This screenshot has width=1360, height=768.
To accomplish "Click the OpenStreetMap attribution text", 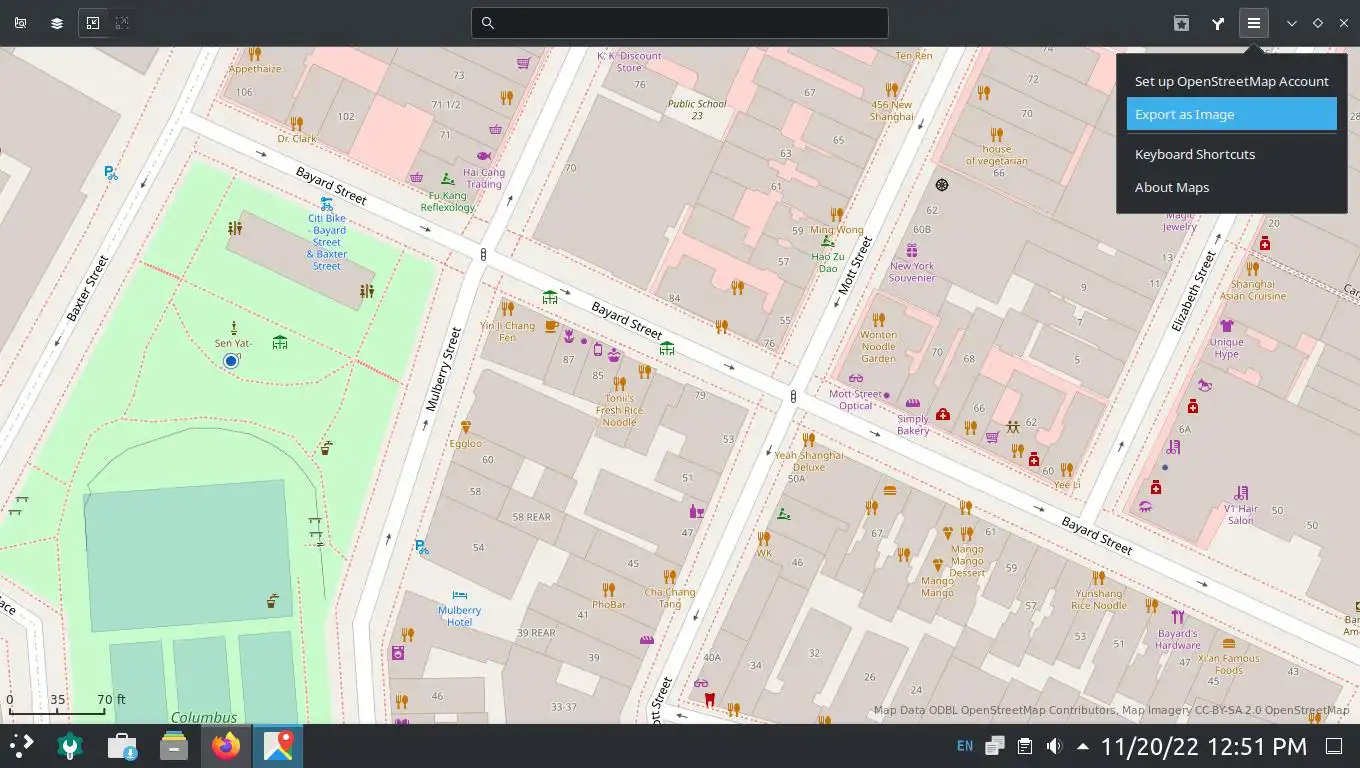I will click(1111, 710).
